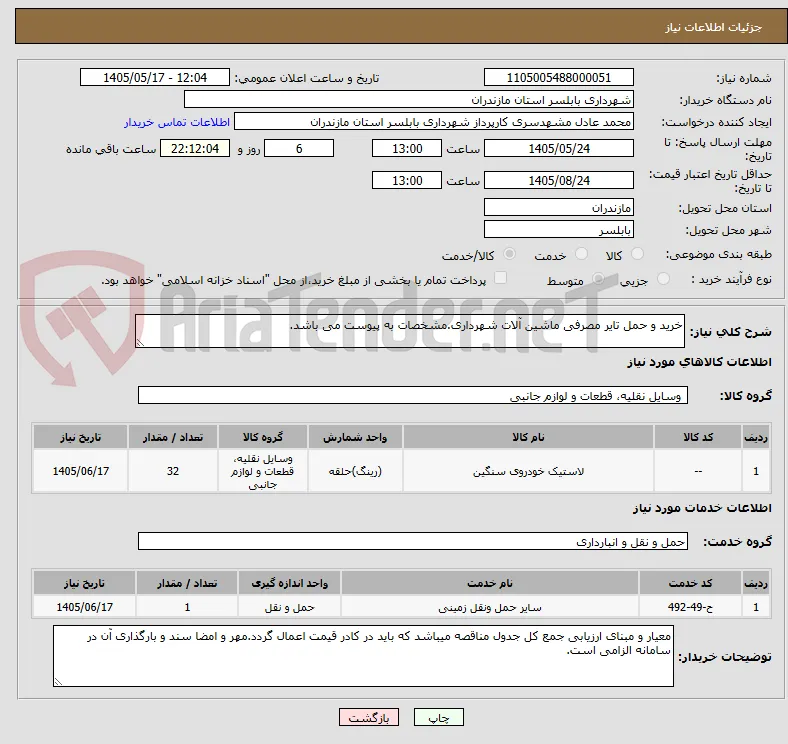Click the response deadline time 13:00 field

[x=407, y=148]
